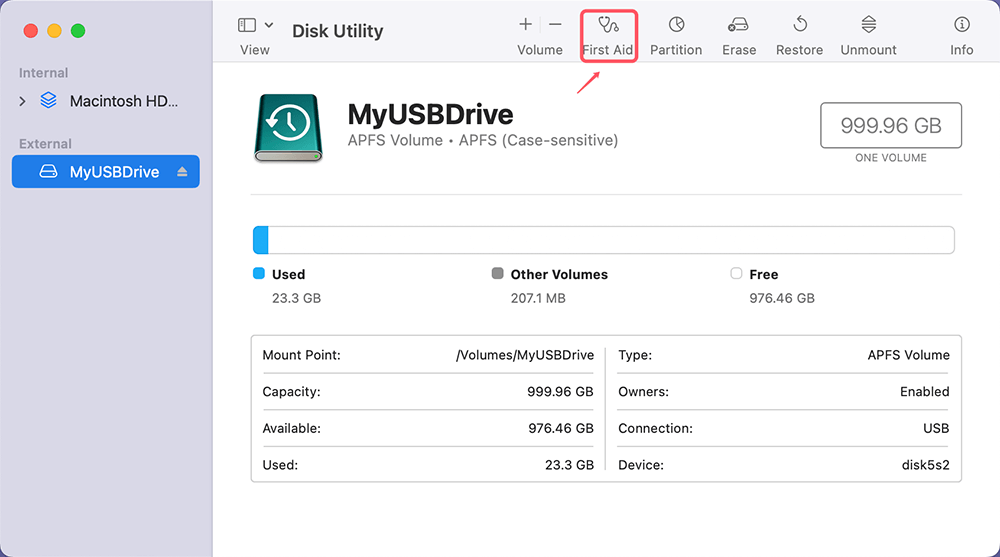1000x557 pixels.
Task: Run First Aid on the drive
Action: [608, 35]
